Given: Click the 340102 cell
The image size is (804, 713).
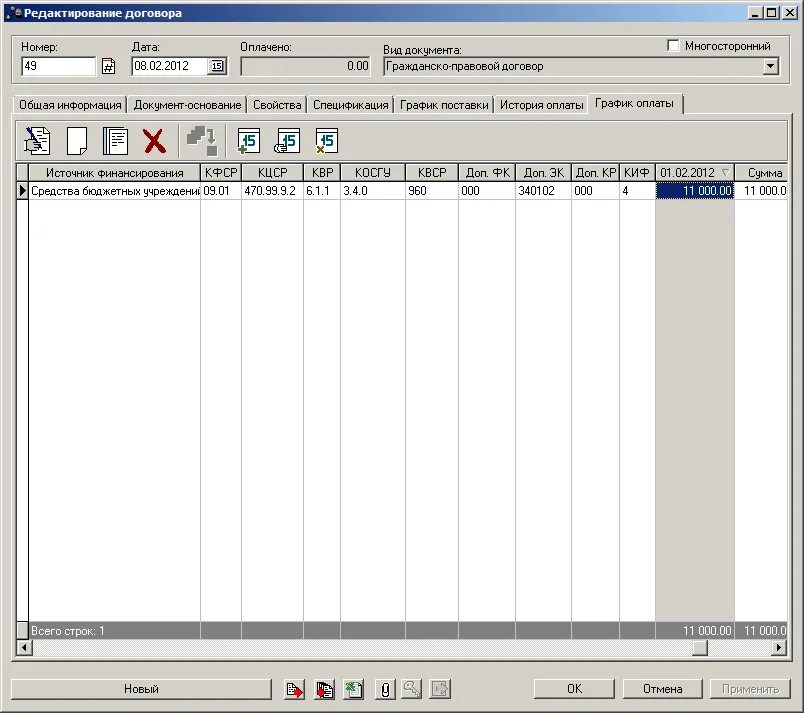Looking at the screenshot, I should [544, 191].
